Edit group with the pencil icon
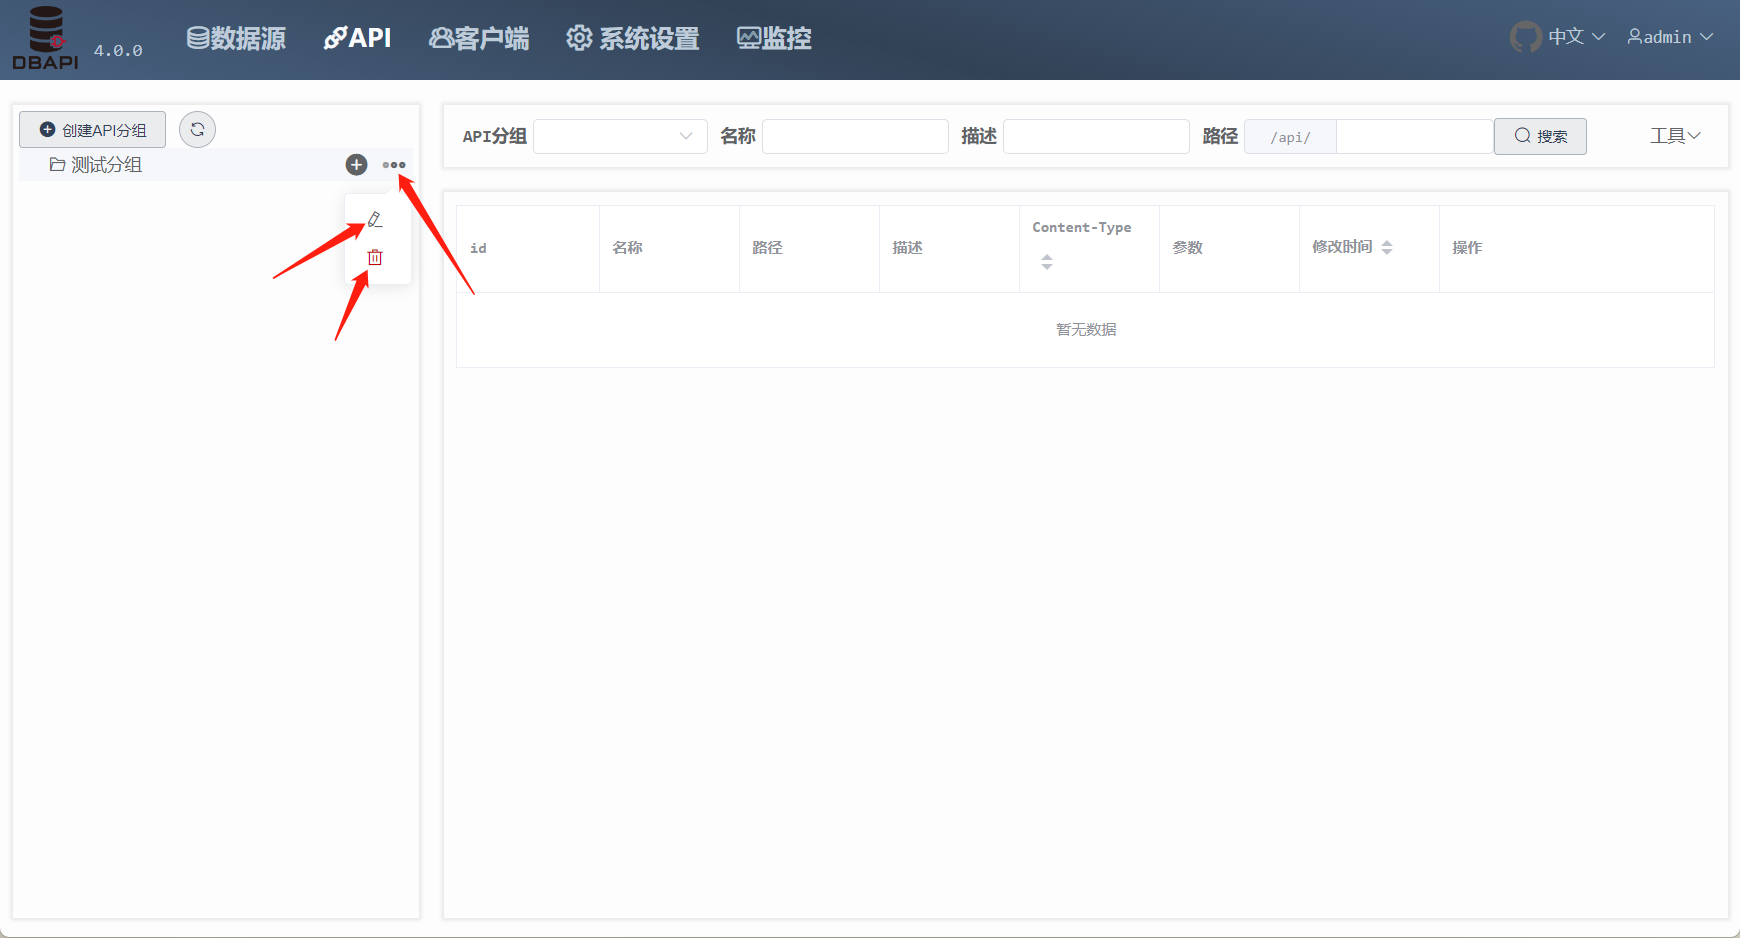The height and width of the screenshot is (938, 1740). click(x=375, y=219)
